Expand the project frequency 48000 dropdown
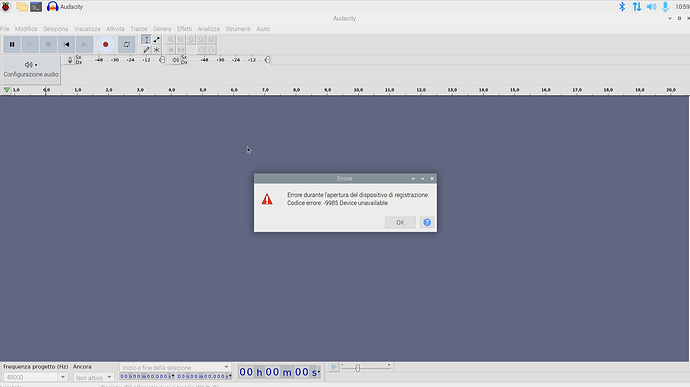Screen dimensions: 690x387 point(62,377)
